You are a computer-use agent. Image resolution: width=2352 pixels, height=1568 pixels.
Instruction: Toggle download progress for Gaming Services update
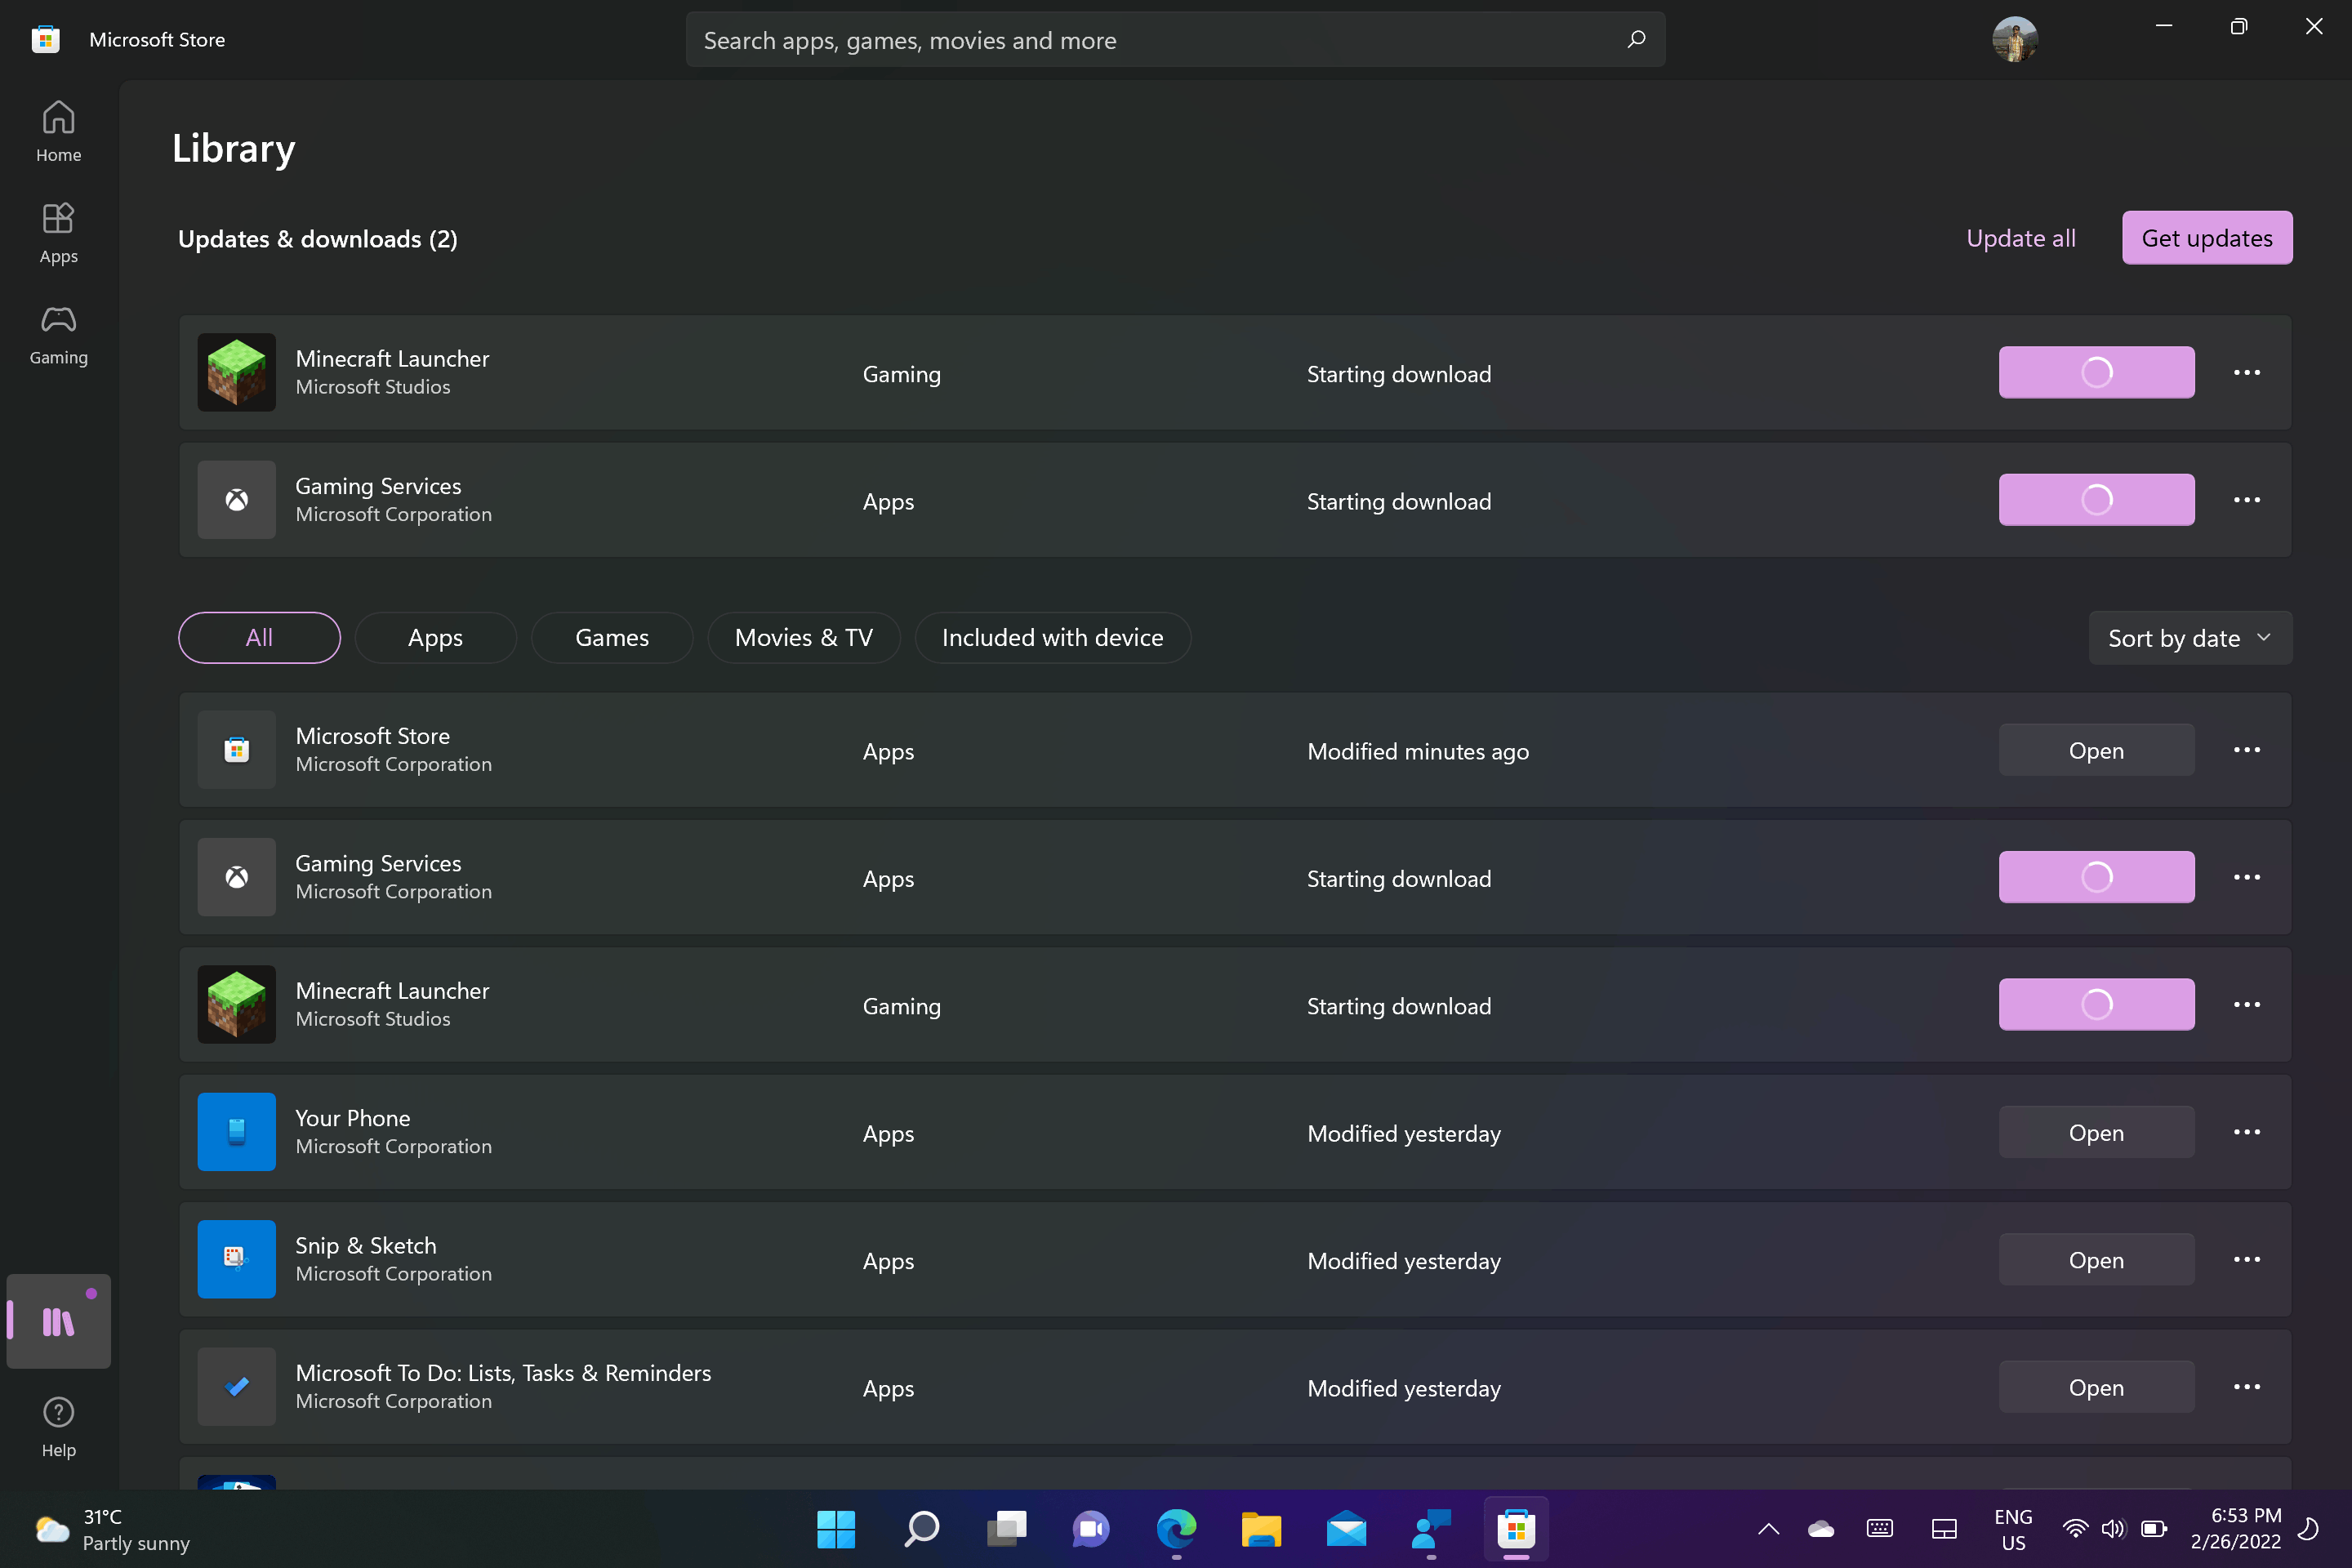tap(2096, 499)
